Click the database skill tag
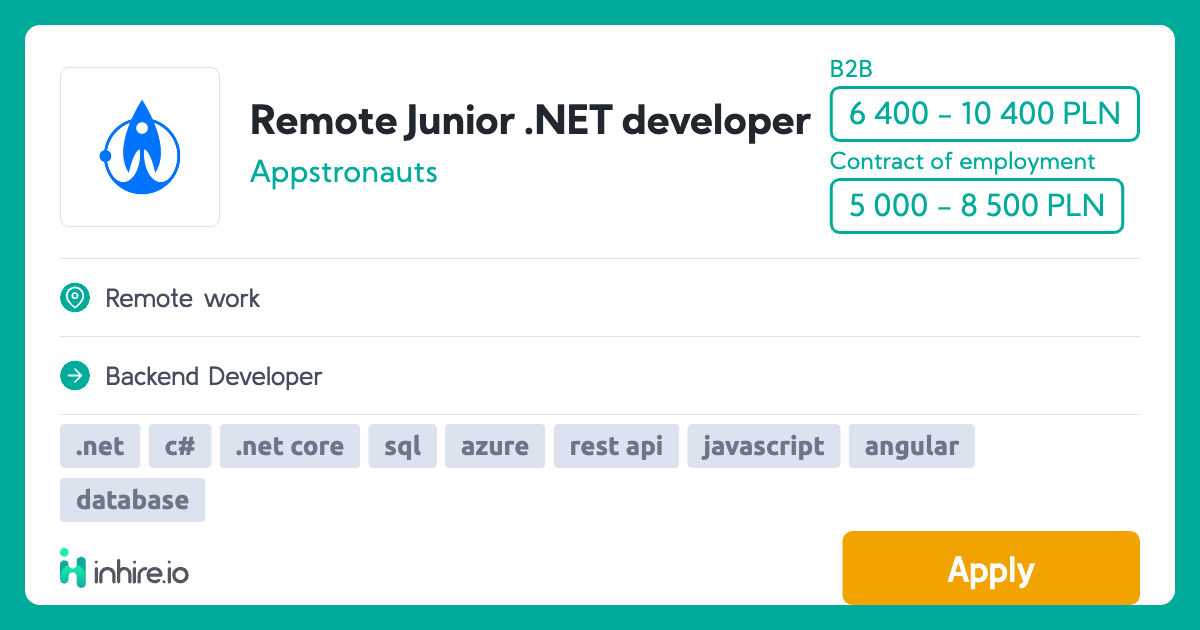The height and width of the screenshot is (630, 1200). [132, 500]
